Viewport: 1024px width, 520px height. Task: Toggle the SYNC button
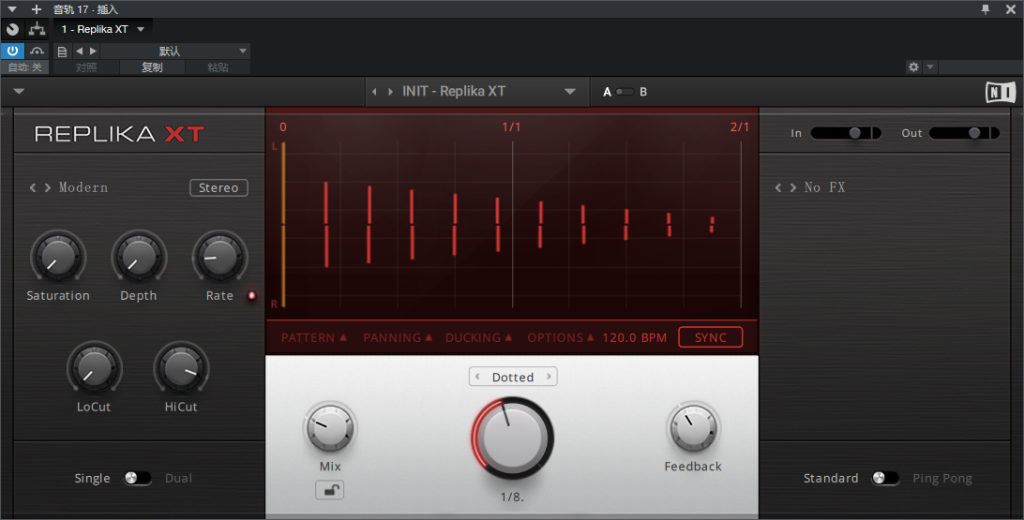click(x=711, y=337)
